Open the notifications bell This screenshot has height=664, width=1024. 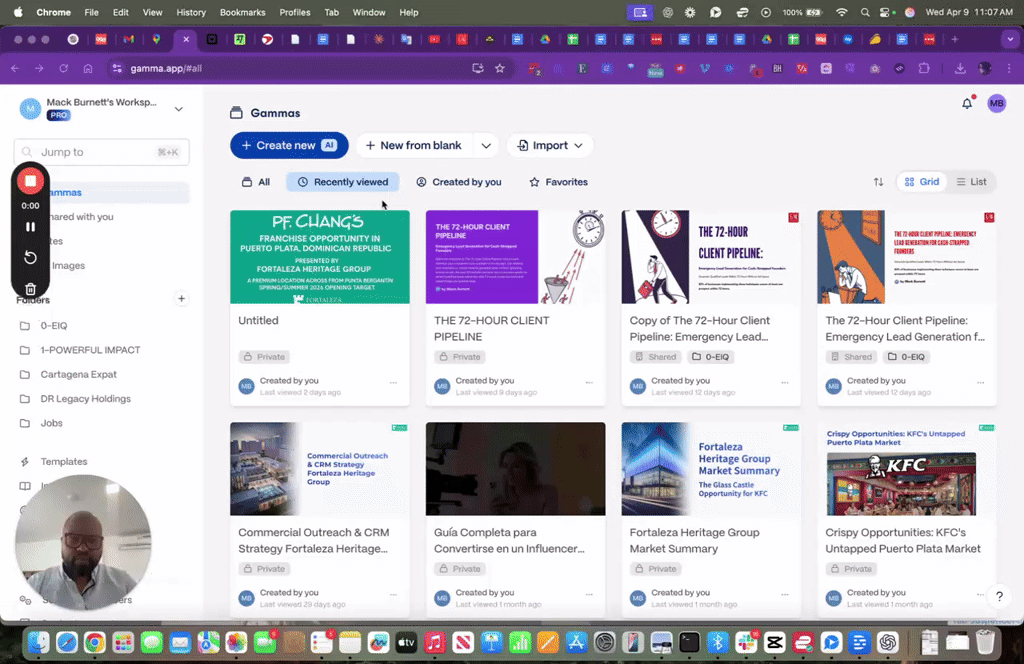[x=967, y=103]
